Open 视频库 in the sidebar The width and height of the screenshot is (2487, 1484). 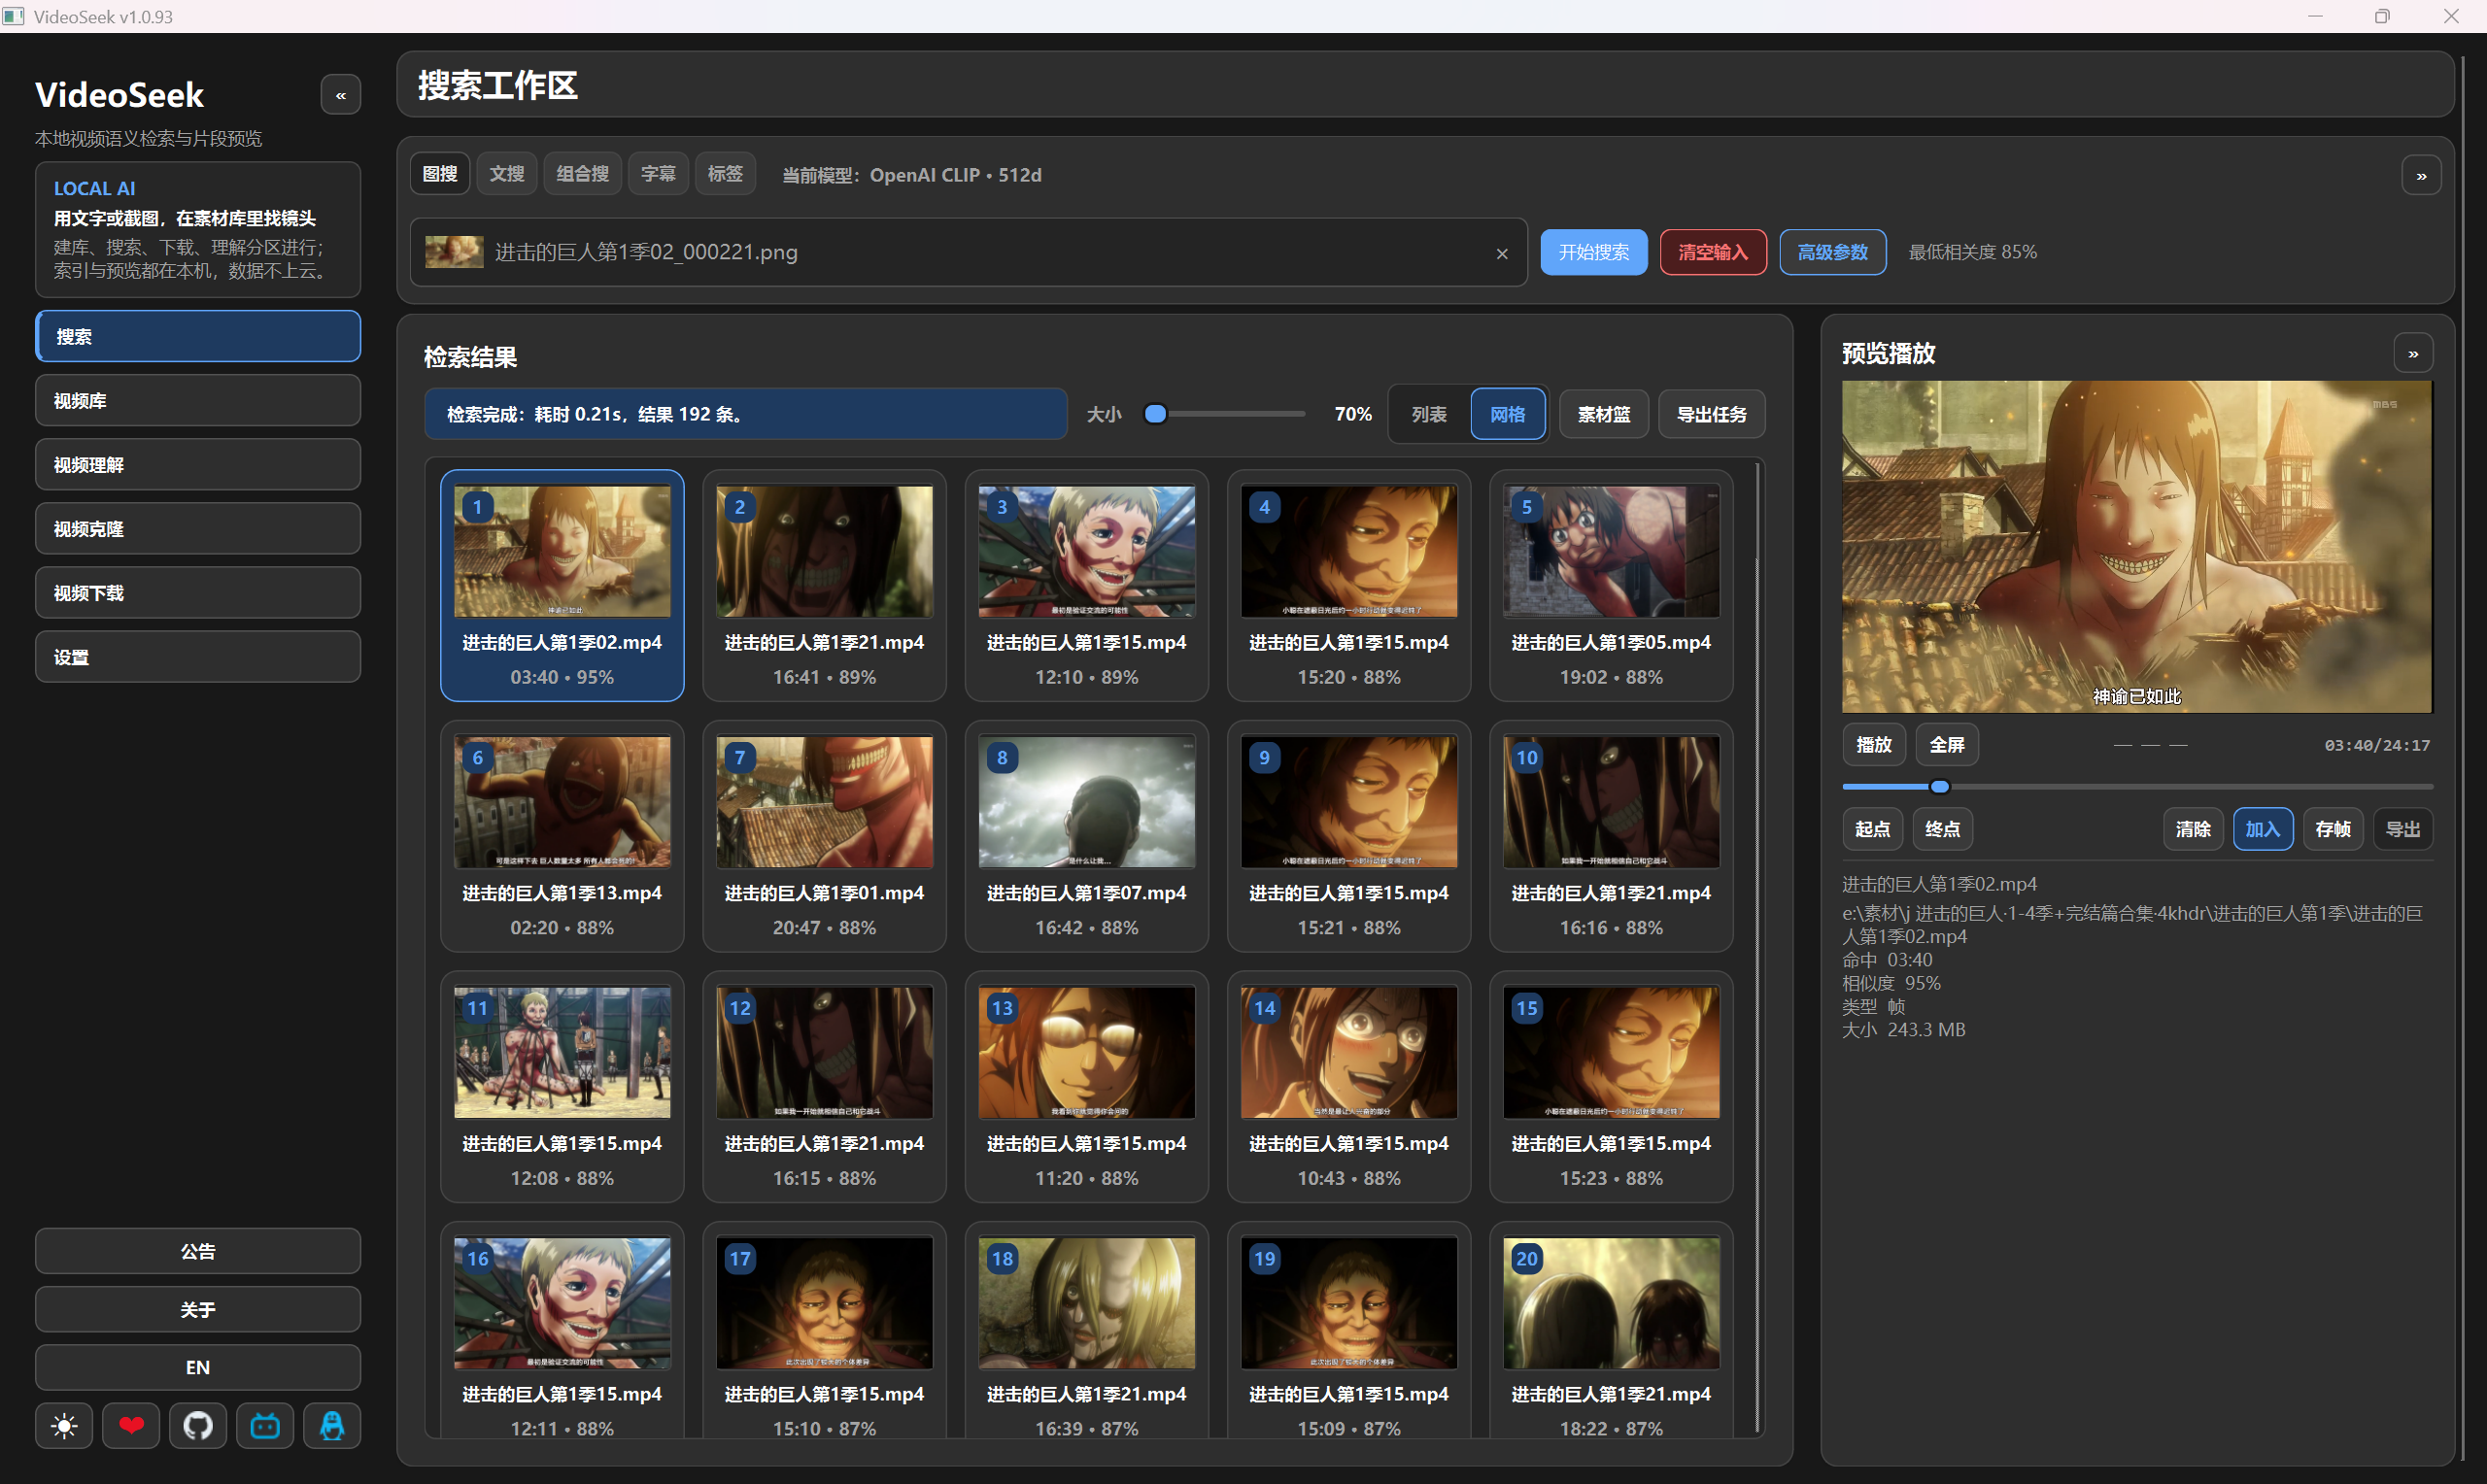click(198, 401)
